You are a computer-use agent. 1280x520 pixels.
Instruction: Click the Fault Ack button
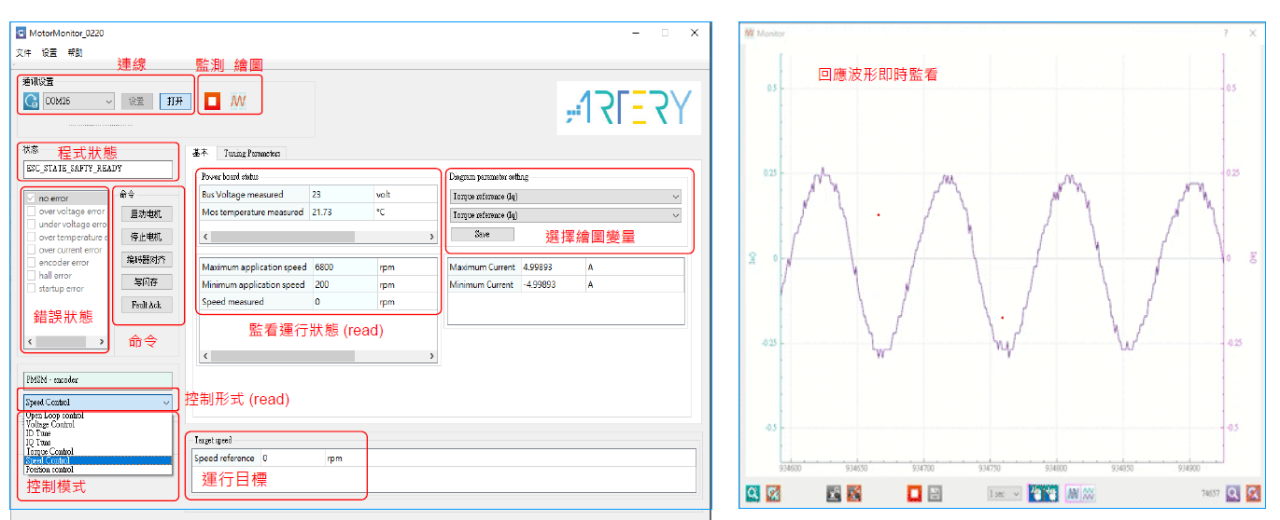point(146,304)
